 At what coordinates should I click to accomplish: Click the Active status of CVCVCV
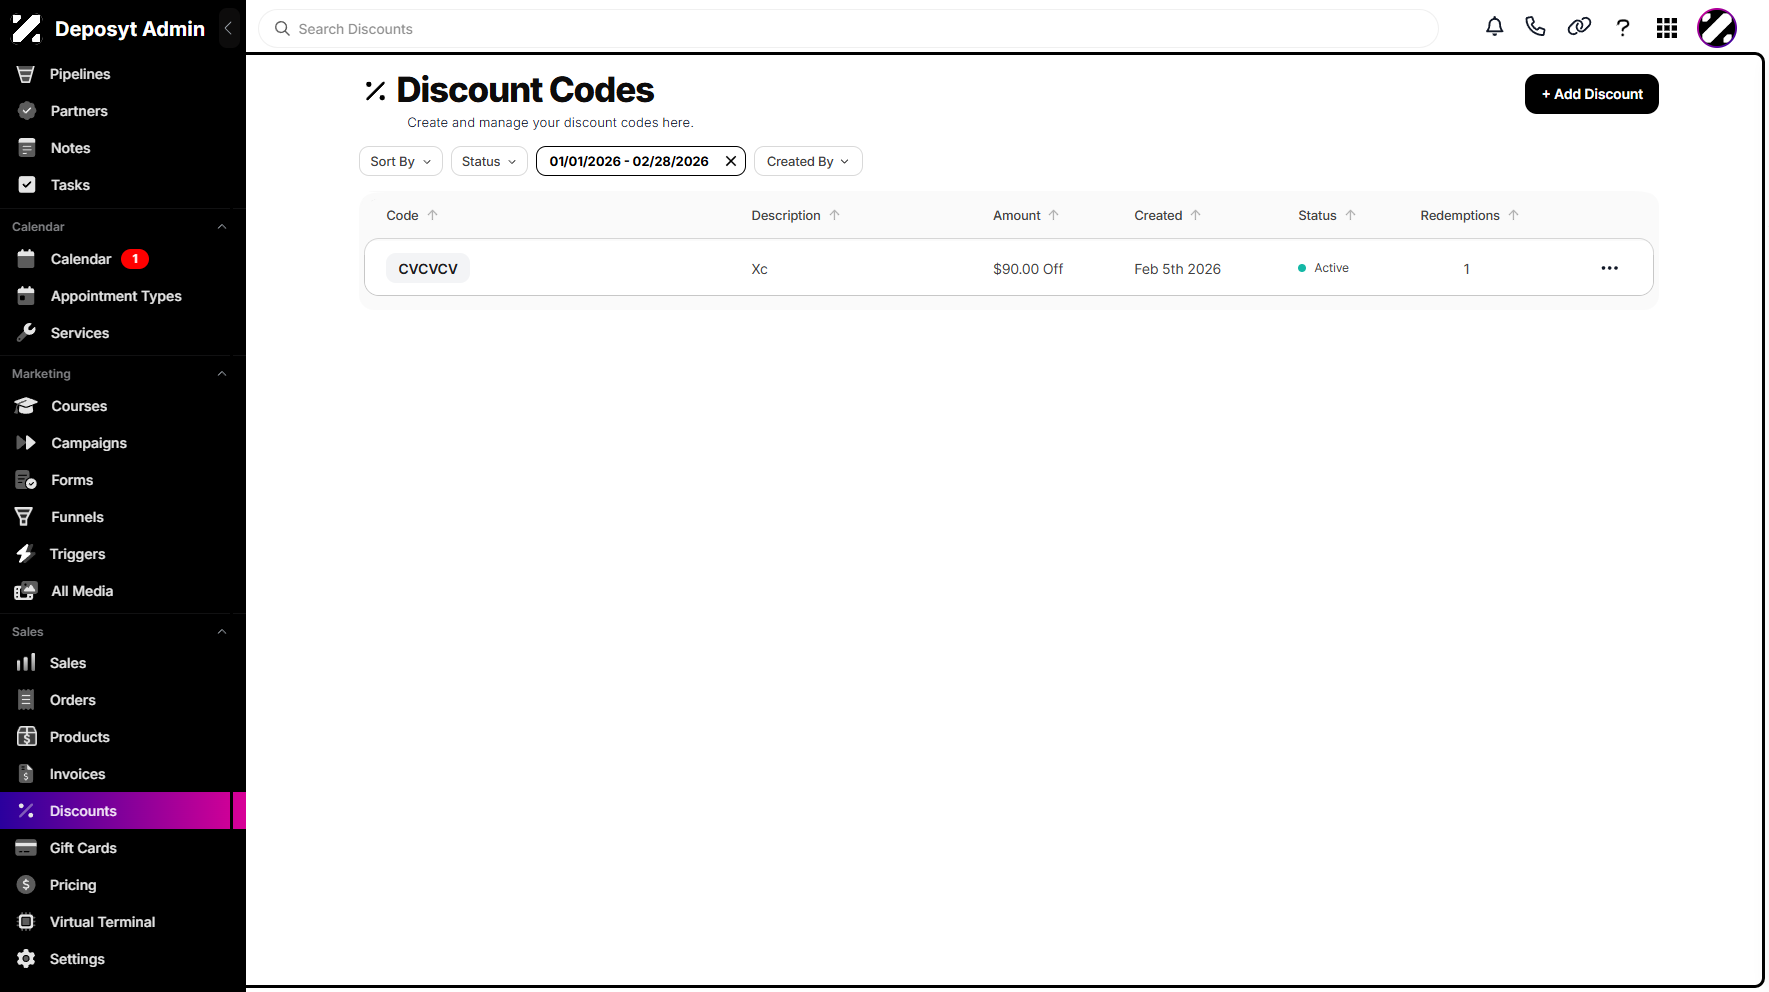(x=1323, y=268)
